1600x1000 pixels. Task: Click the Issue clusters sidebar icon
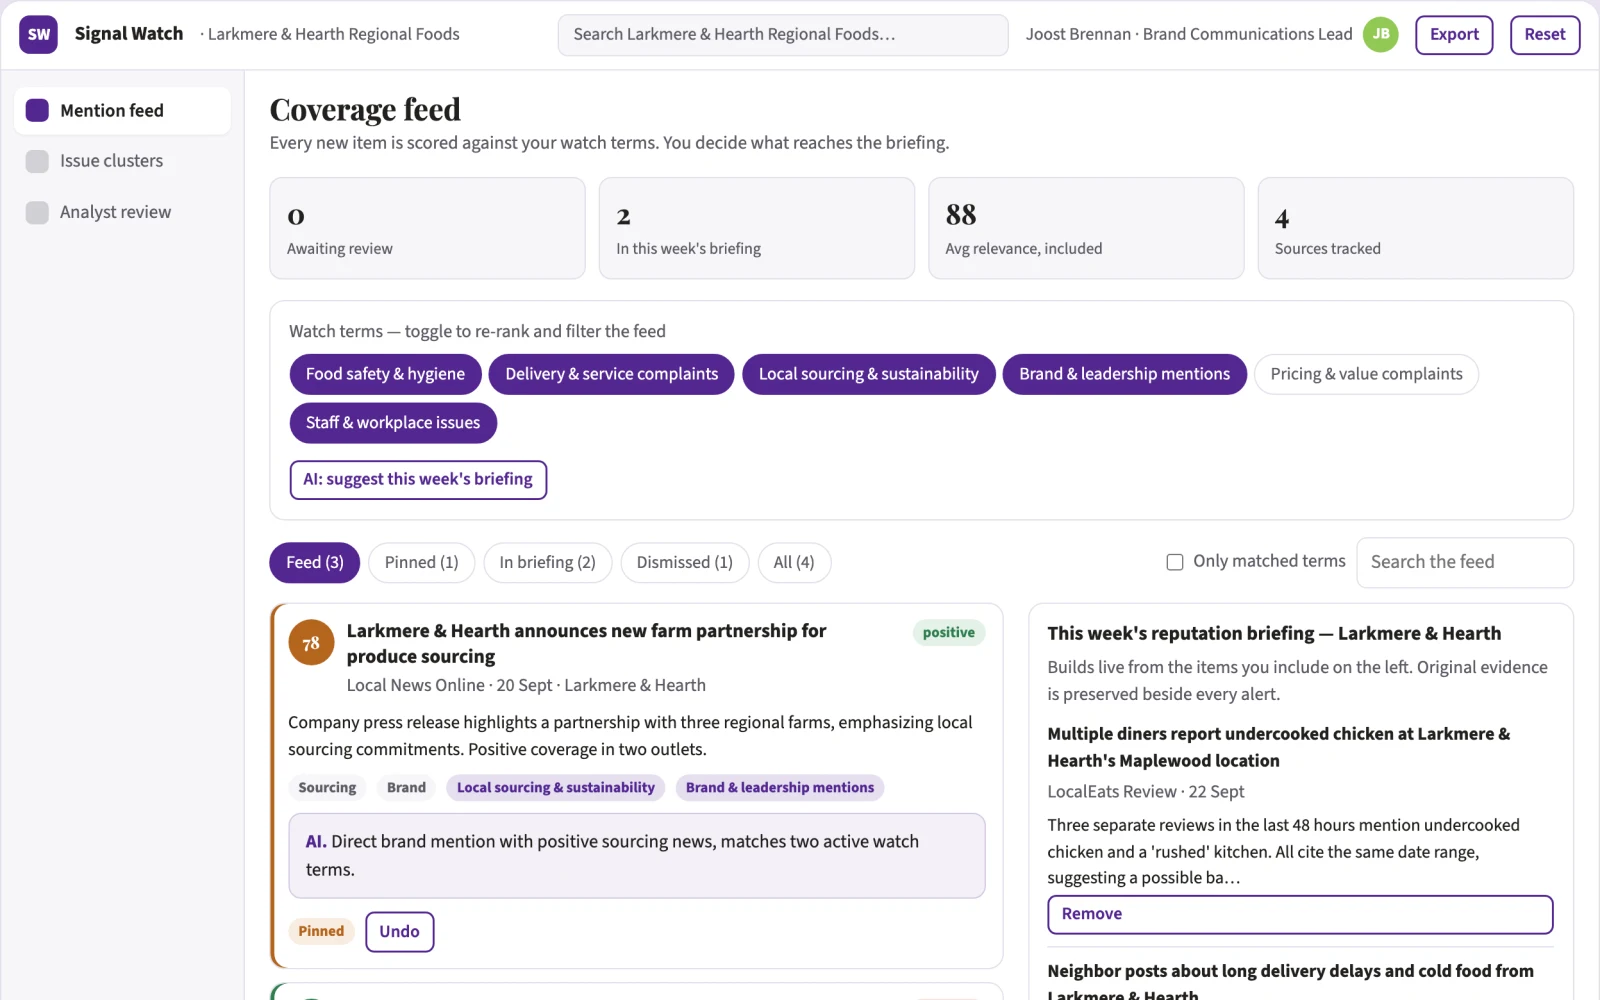tap(37, 161)
